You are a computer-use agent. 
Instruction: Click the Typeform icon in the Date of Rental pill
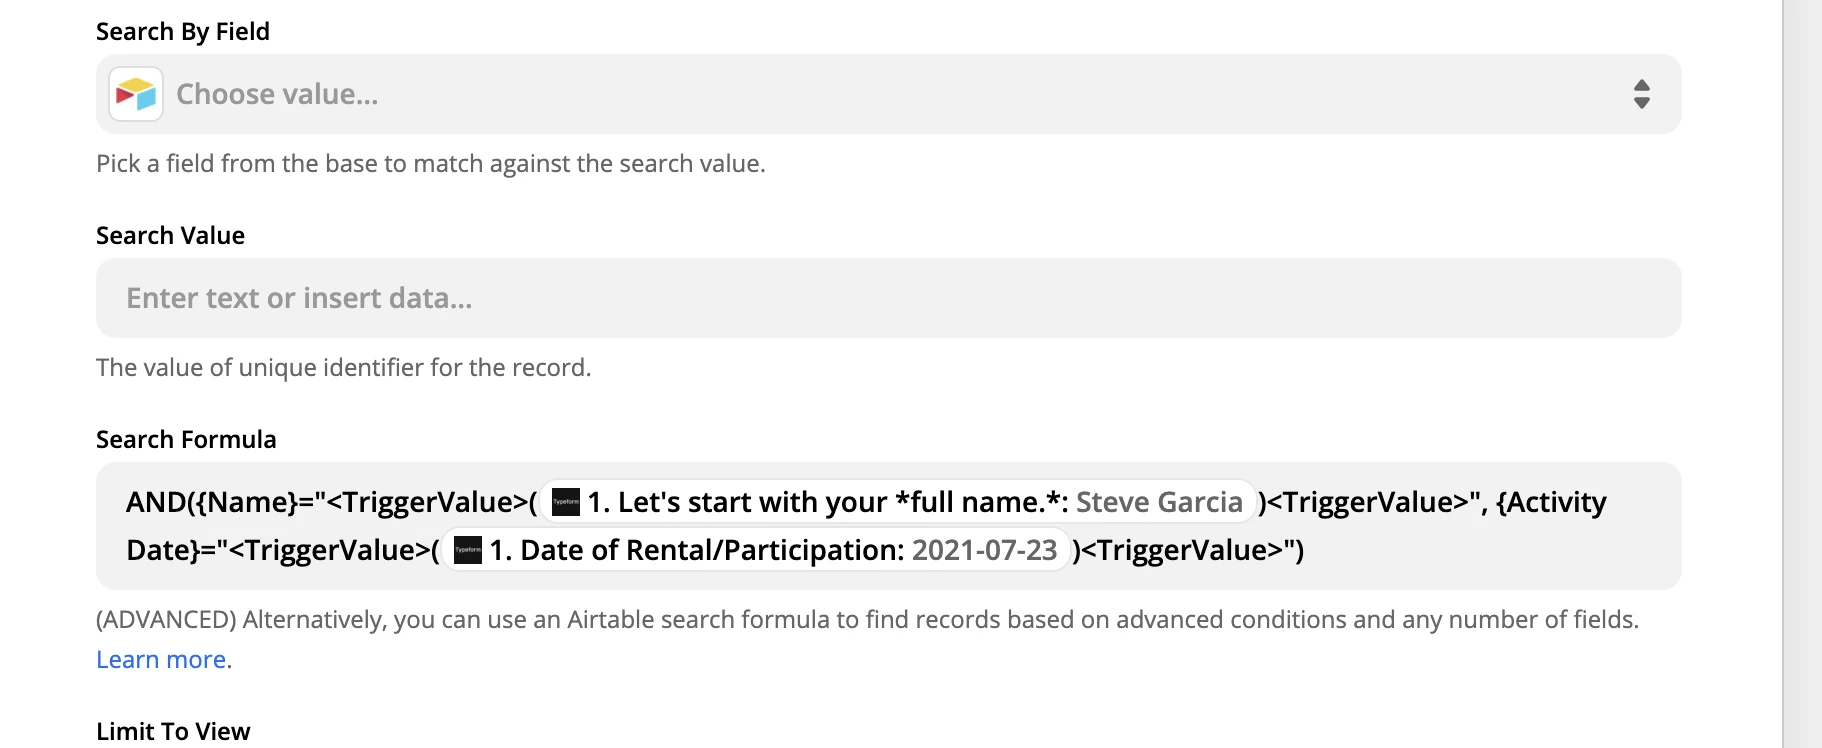[468, 550]
